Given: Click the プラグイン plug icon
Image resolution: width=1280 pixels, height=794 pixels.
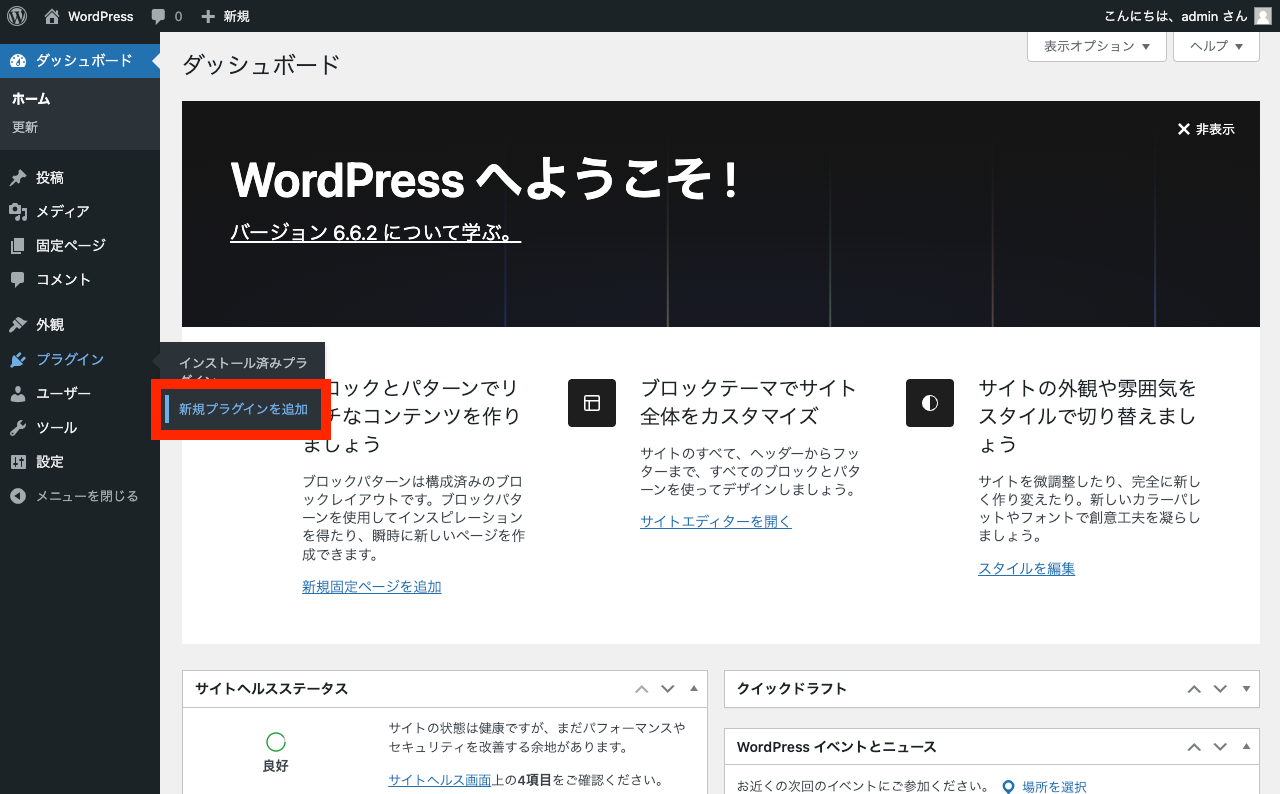Looking at the screenshot, I should pos(18,360).
